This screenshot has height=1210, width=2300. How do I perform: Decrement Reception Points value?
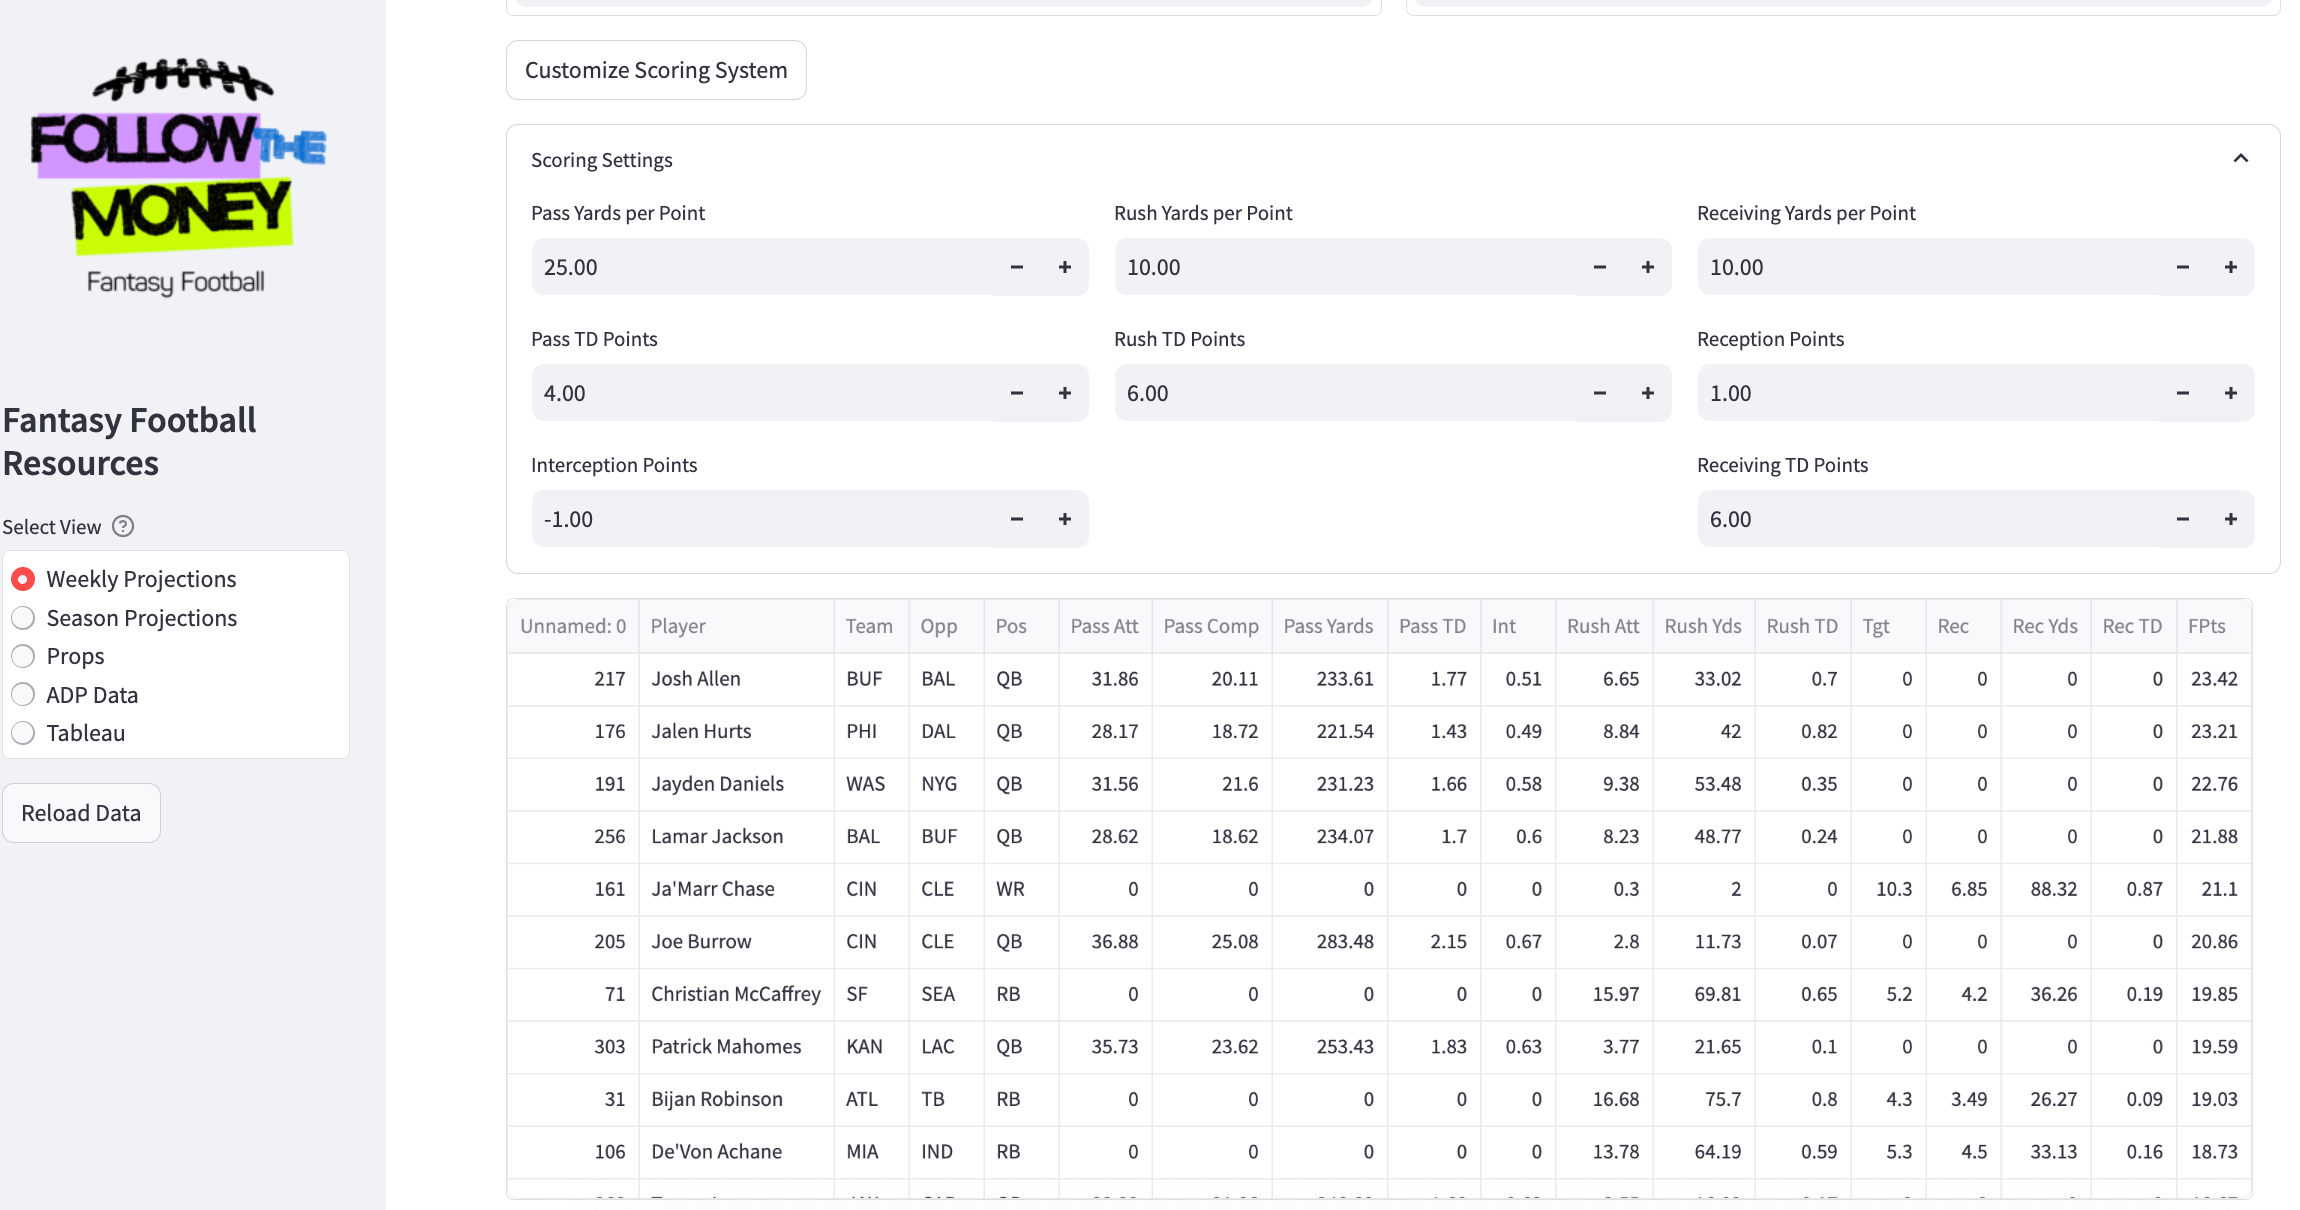point(2182,393)
